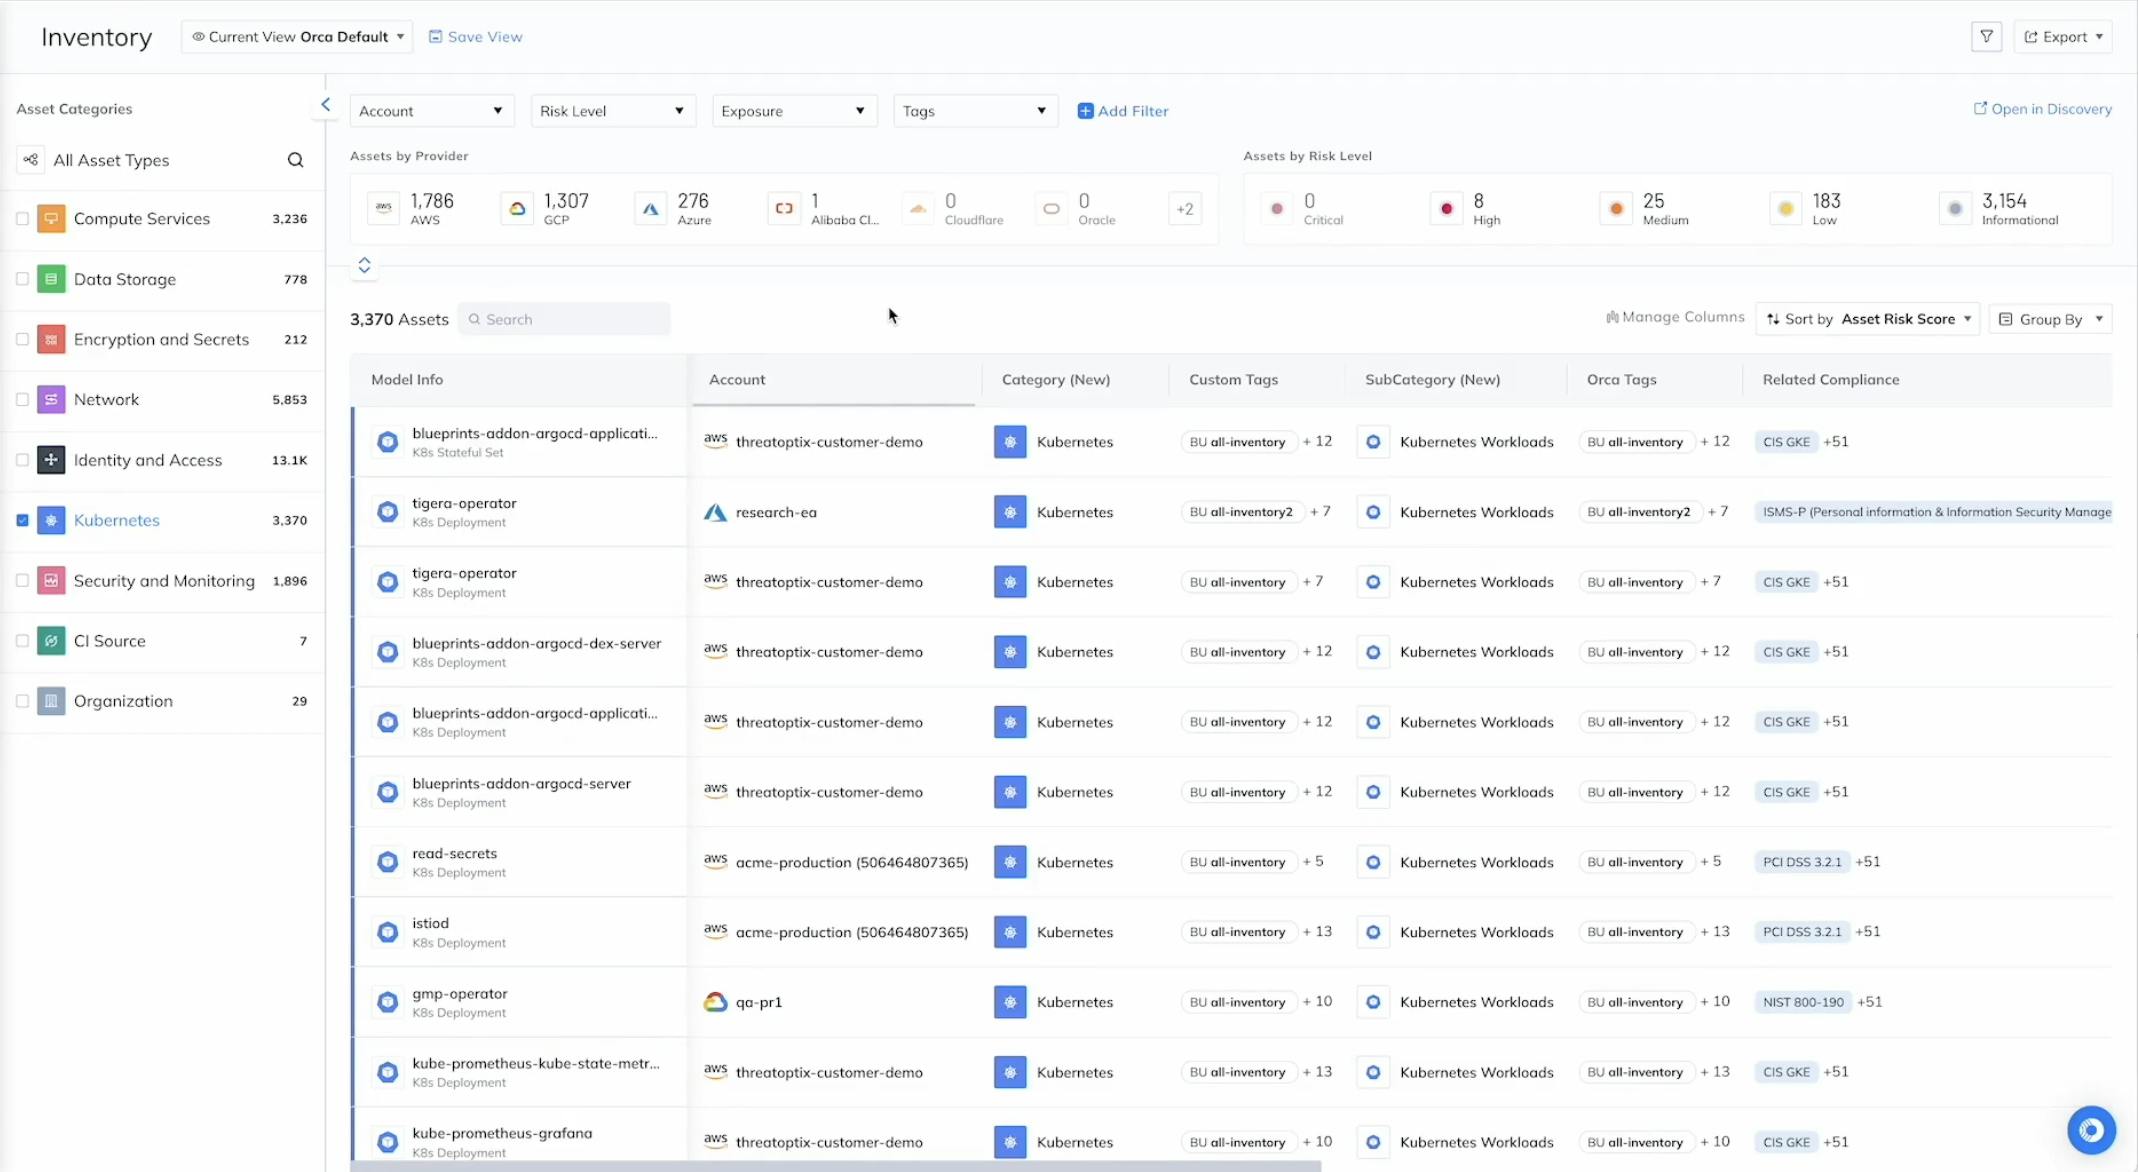The height and width of the screenshot is (1172, 2138).
Task: Click the High risk level red indicator
Action: (1446, 208)
